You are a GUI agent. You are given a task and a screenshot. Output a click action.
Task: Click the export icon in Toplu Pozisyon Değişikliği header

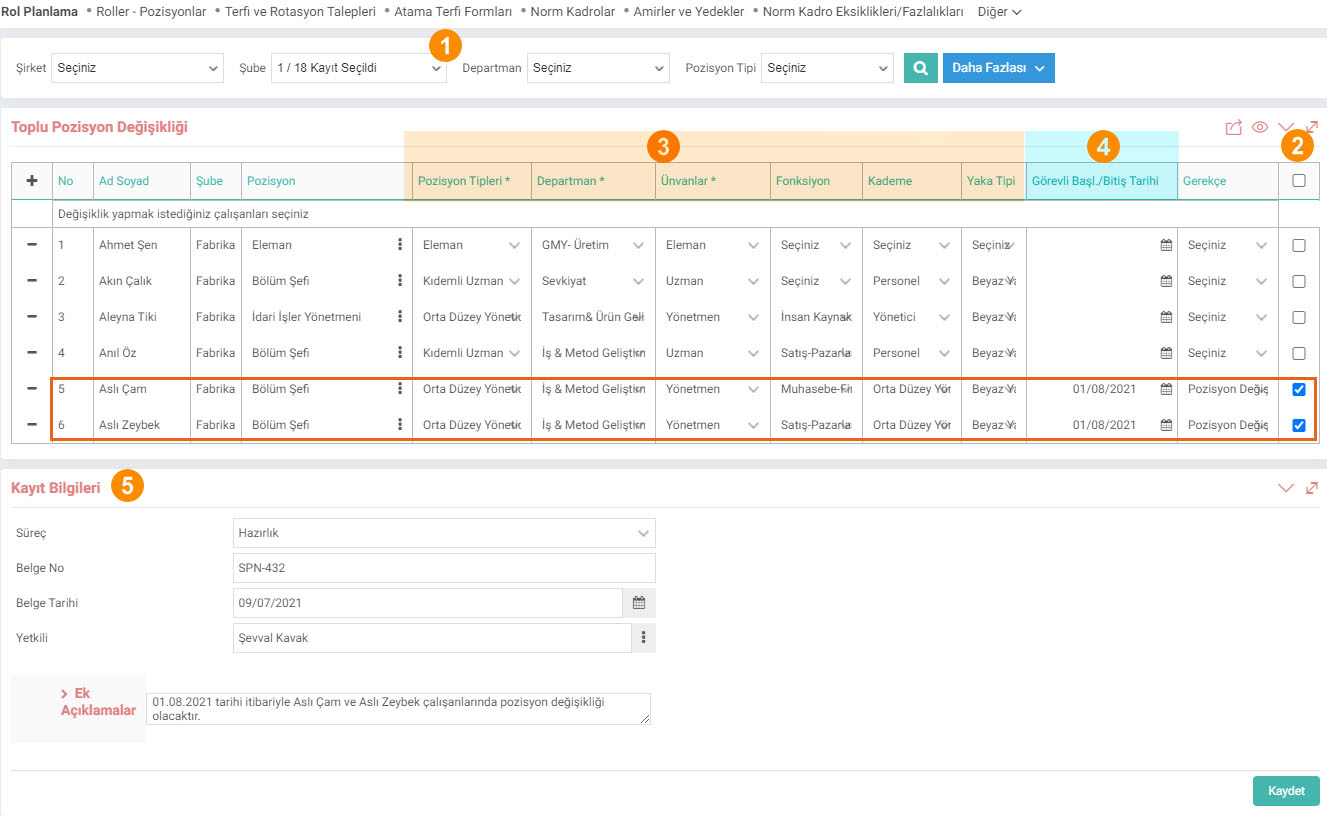[1234, 127]
